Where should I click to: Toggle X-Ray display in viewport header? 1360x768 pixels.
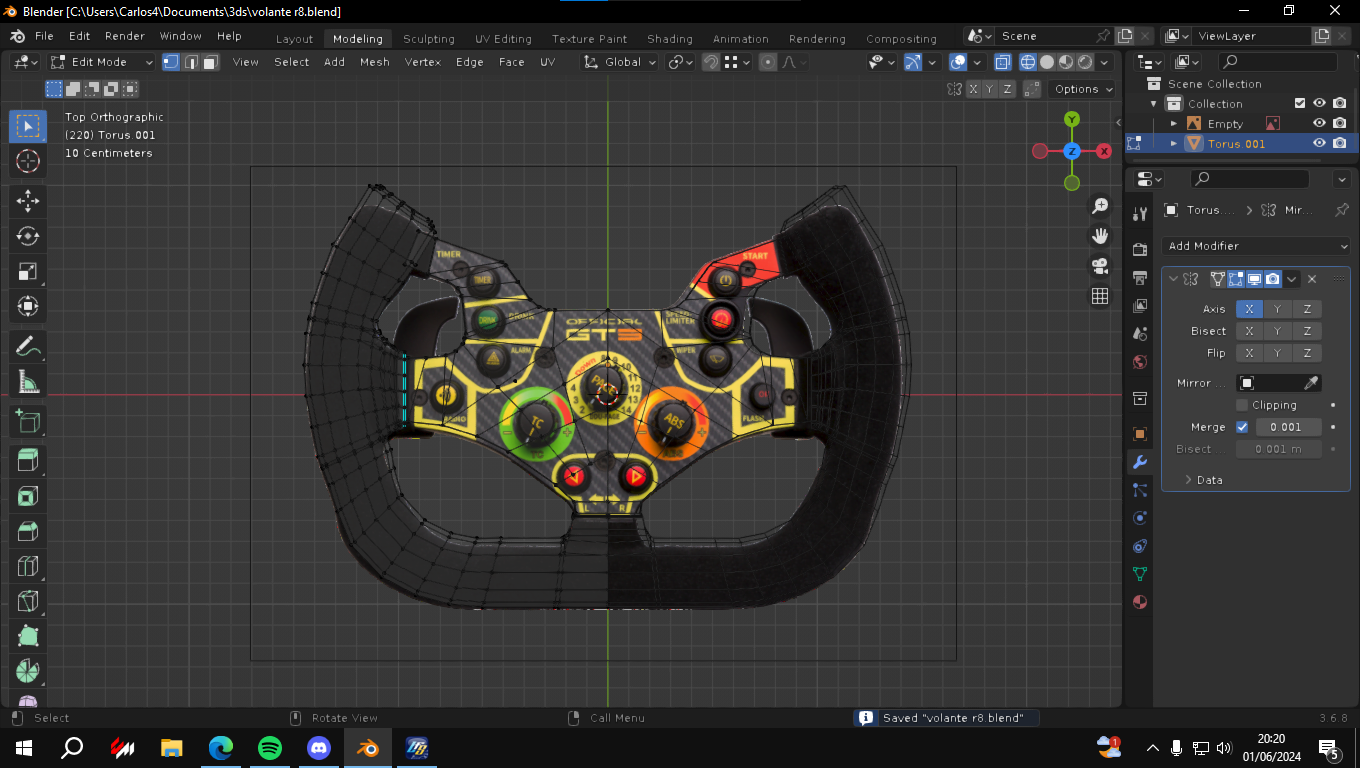click(x=1003, y=62)
